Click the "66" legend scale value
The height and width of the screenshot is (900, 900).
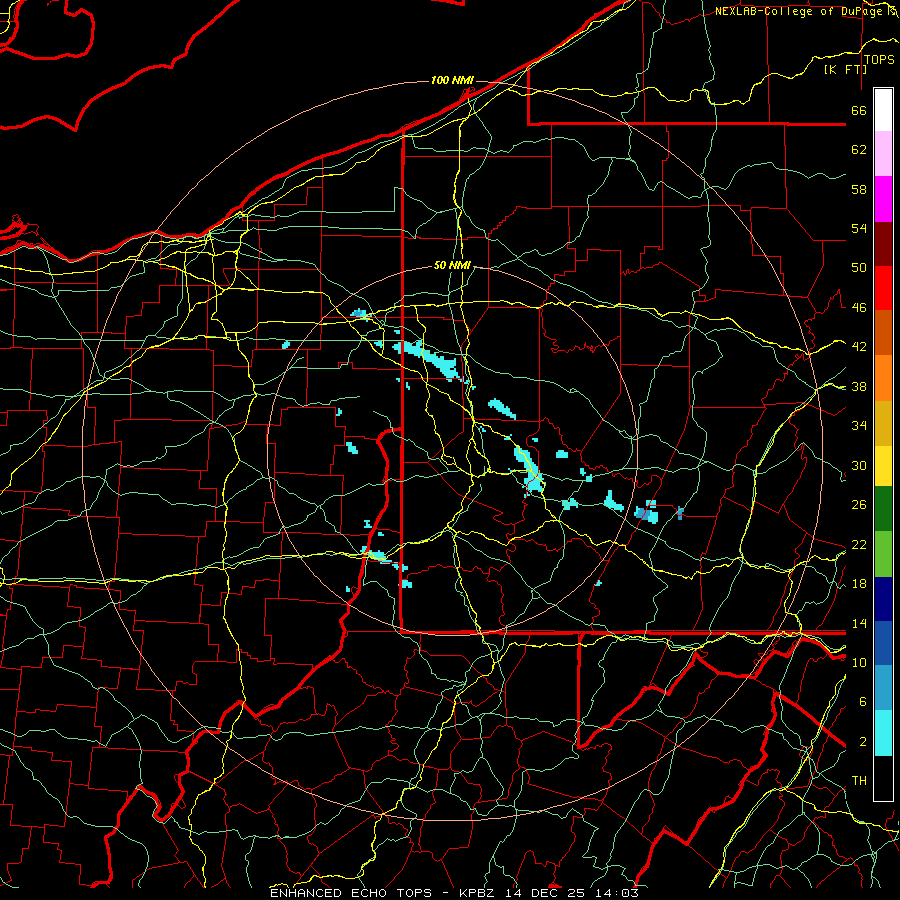(x=859, y=110)
